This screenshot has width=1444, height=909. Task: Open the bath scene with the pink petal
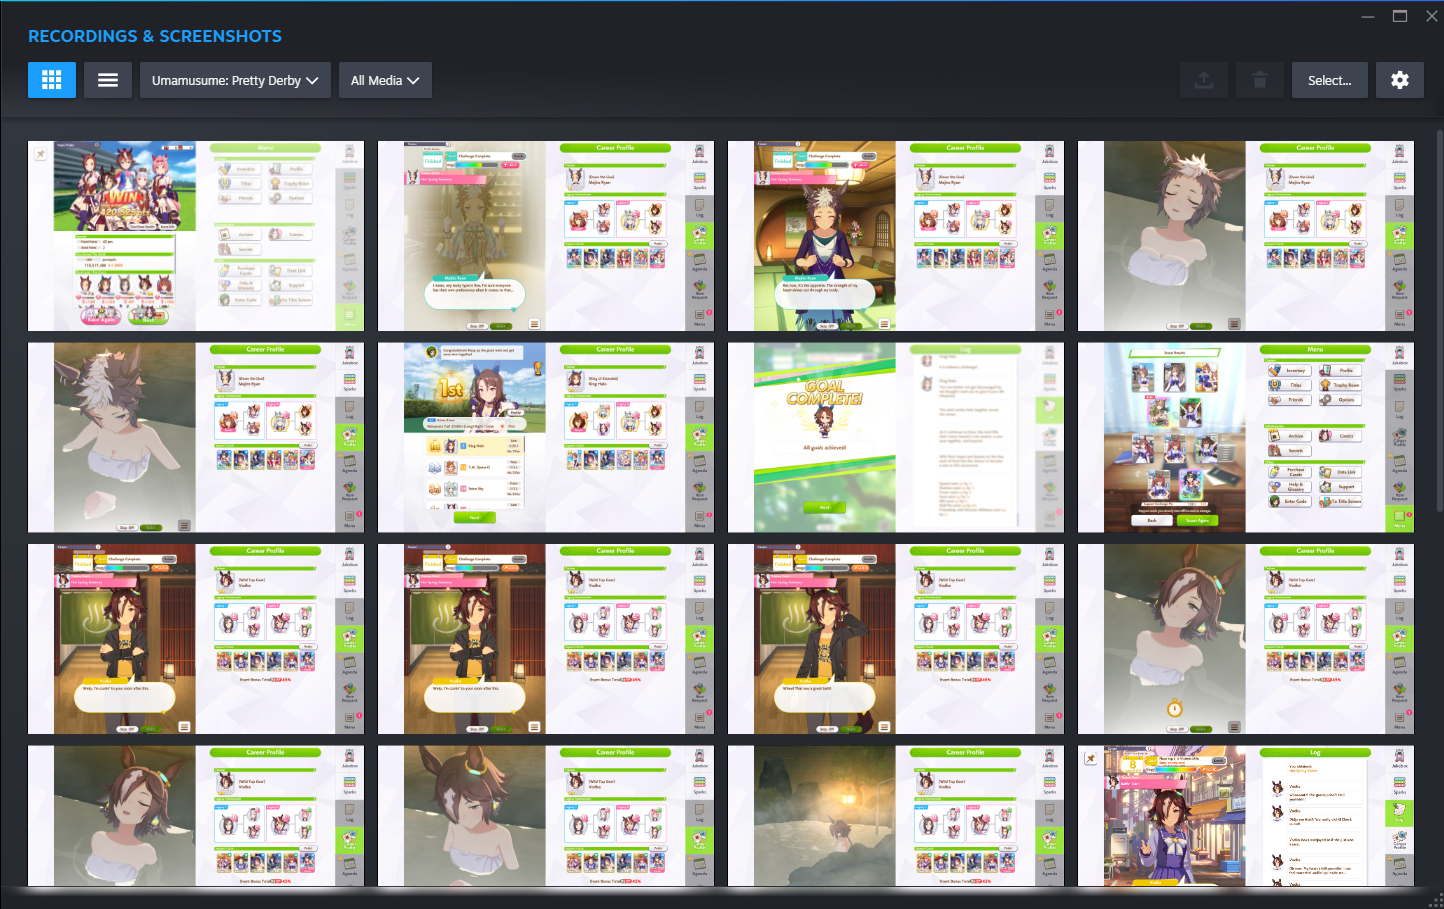click(196, 438)
